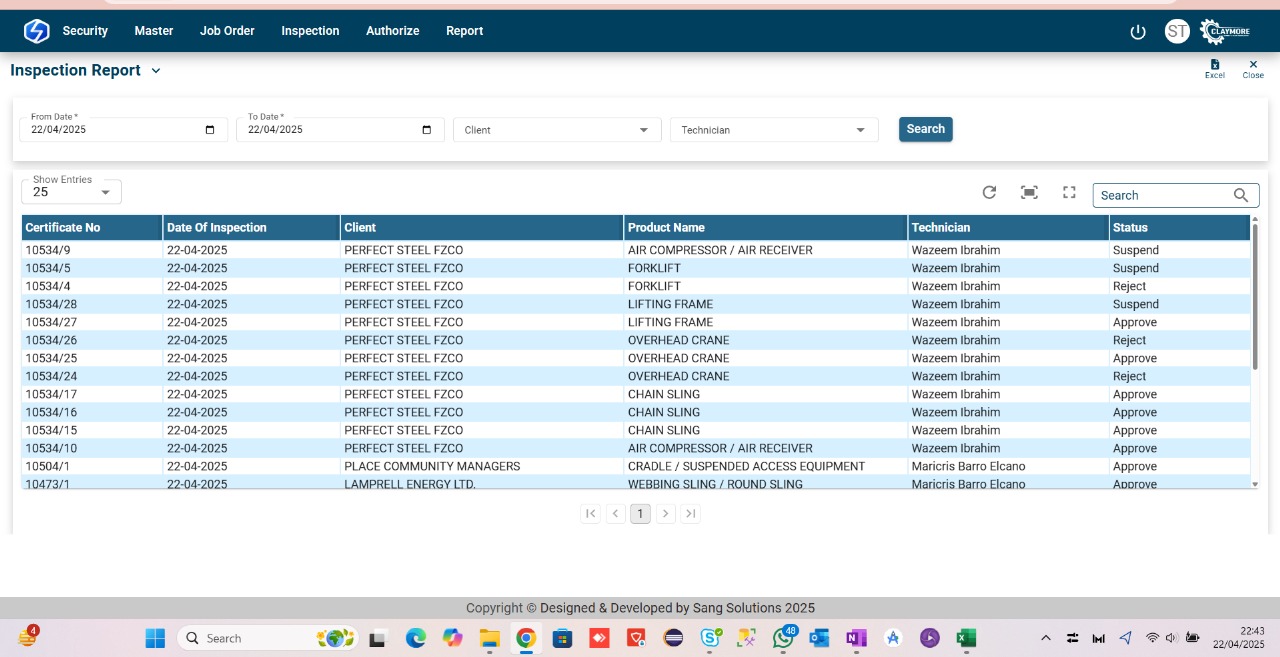The width and height of the screenshot is (1280, 657).
Task: Click the Close page icon
Action: (x=1253, y=66)
